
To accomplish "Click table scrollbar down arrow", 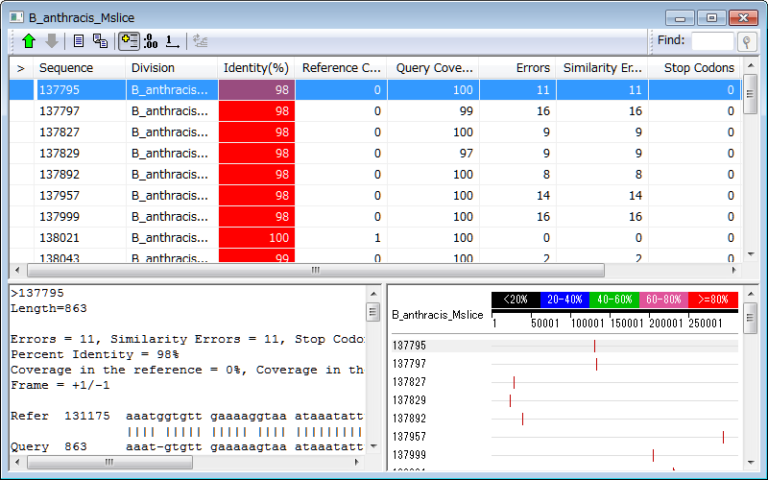I will click(x=750, y=254).
